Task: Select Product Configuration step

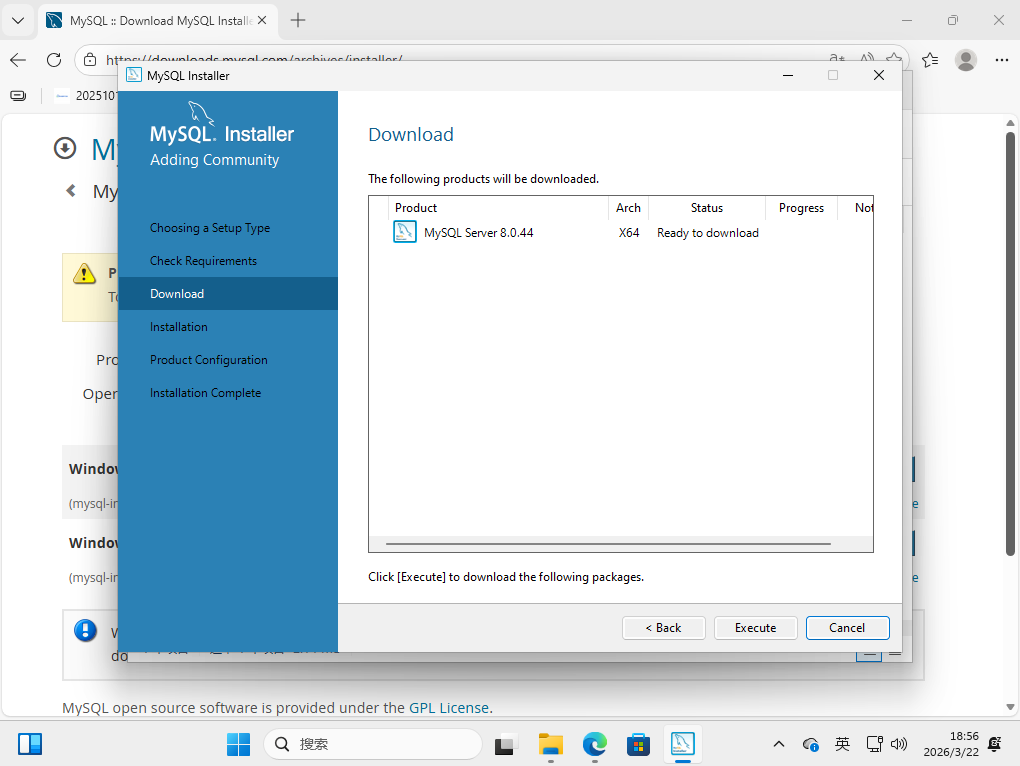Action: point(208,360)
